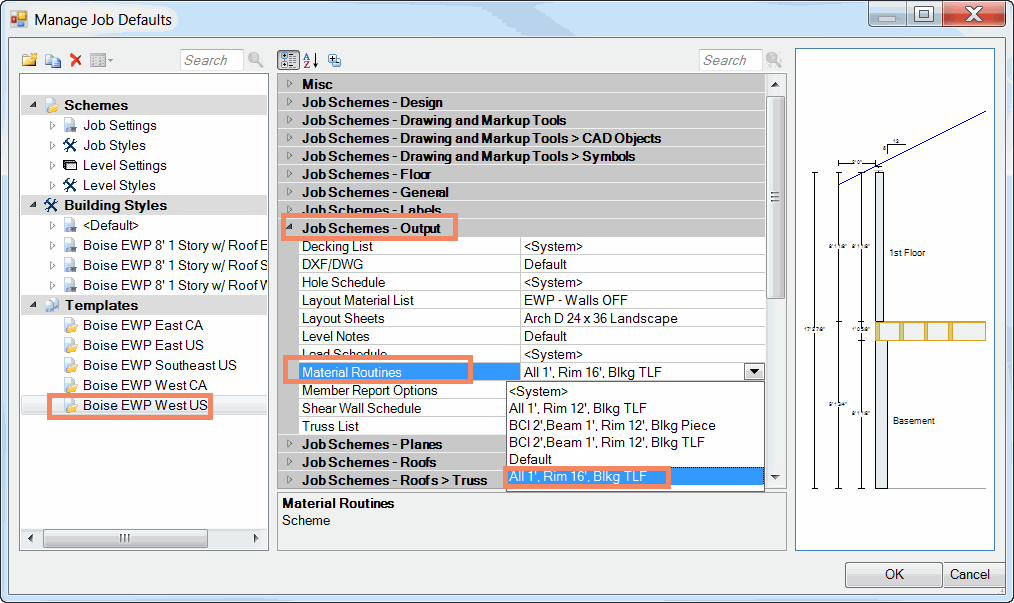Collapse the Building Styles group
Viewport: 1014px width, 603px height.
33,205
